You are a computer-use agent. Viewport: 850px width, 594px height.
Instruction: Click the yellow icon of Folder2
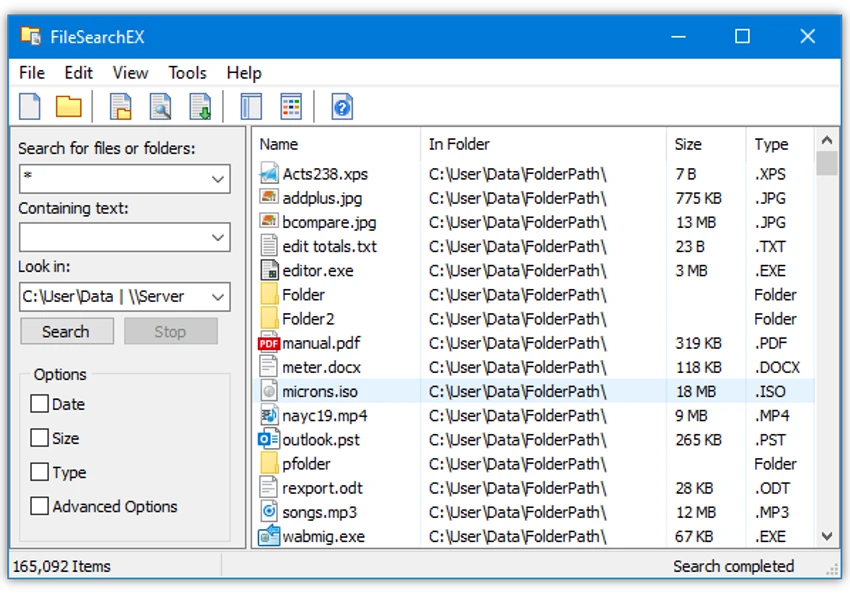point(269,319)
